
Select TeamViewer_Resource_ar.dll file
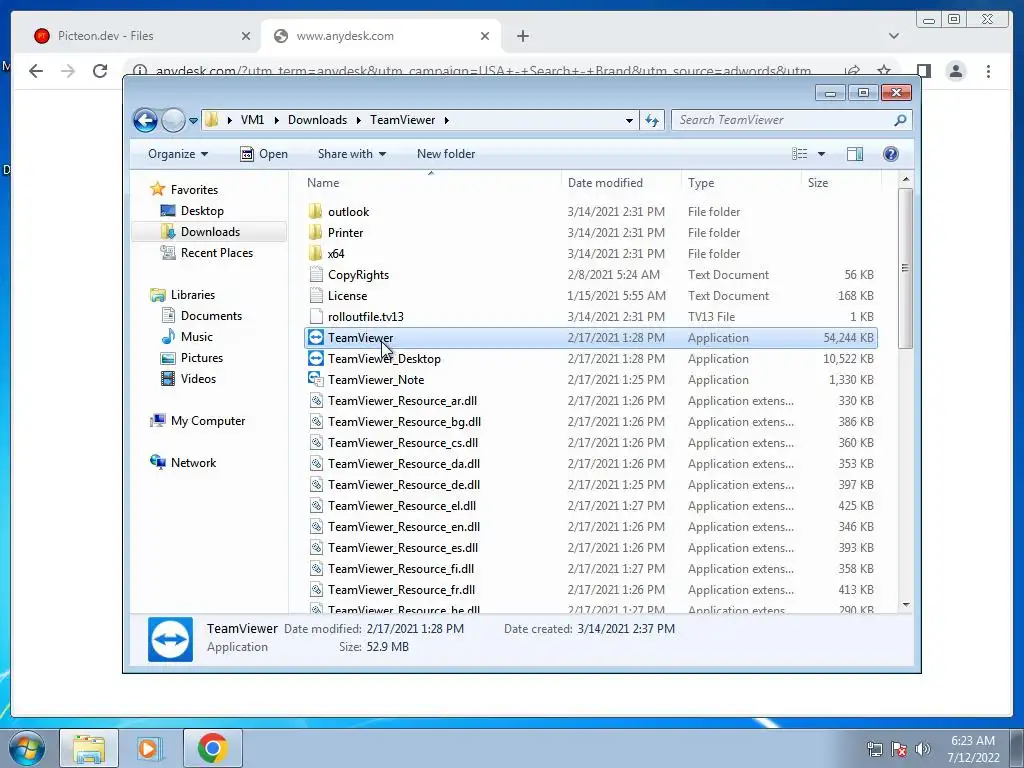point(402,400)
